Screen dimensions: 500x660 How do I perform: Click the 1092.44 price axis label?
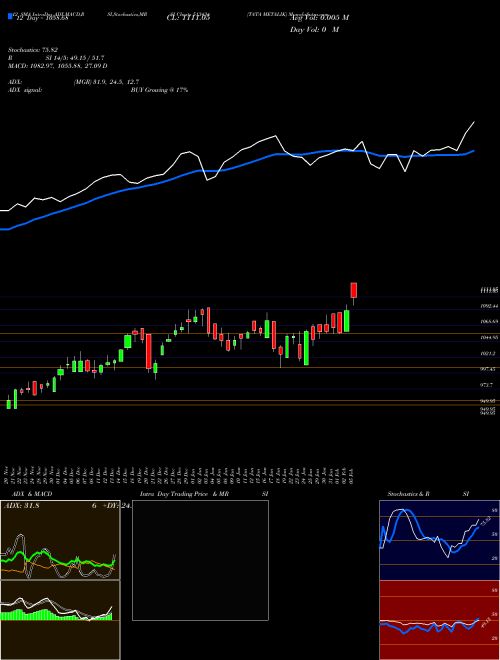tap(489, 306)
